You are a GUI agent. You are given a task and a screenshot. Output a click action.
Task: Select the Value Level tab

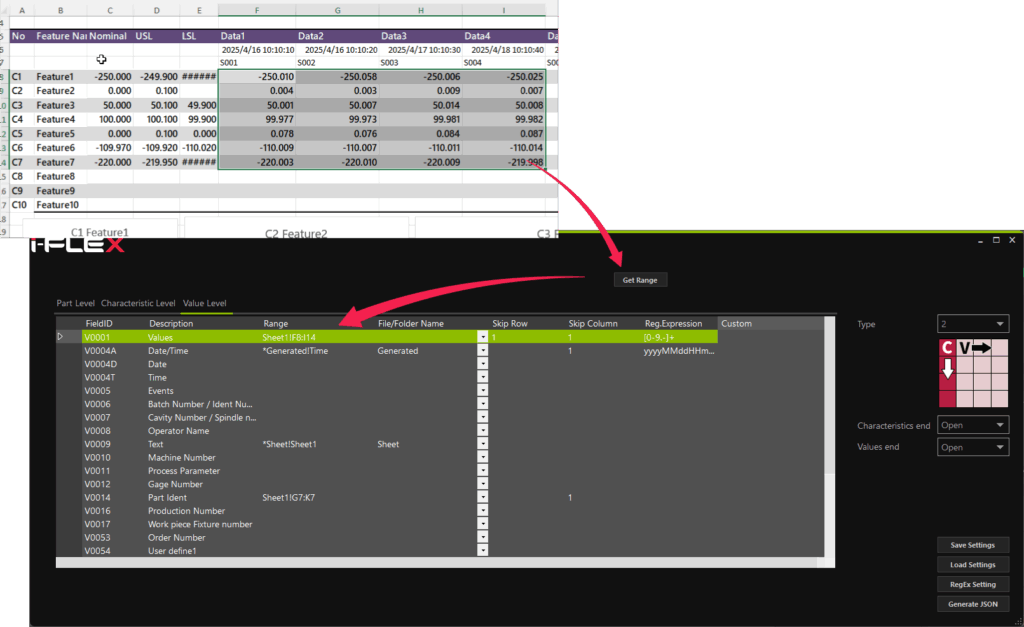pyautogui.click(x=204, y=303)
